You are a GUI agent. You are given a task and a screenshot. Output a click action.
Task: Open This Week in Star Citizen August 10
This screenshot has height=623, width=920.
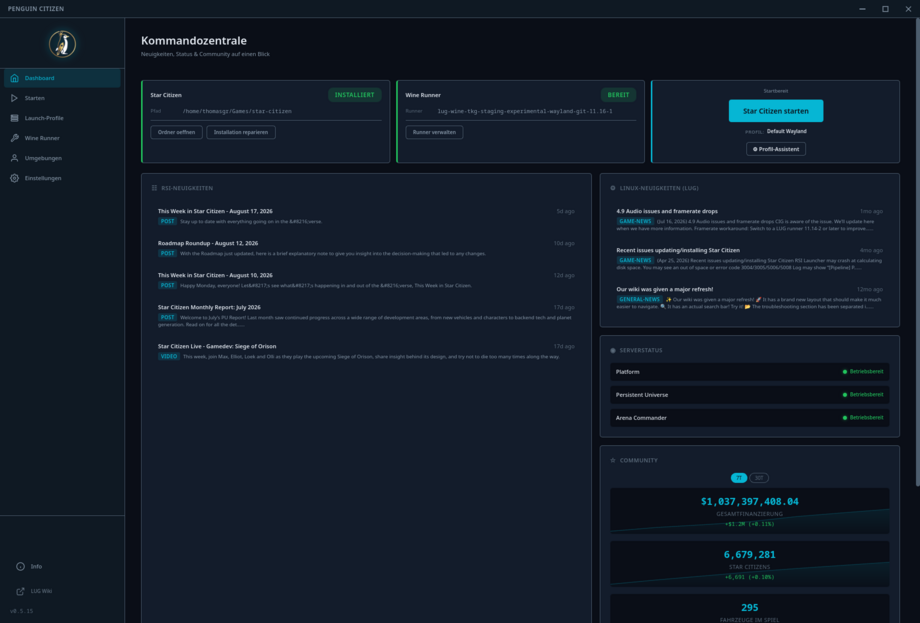[366, 280]
